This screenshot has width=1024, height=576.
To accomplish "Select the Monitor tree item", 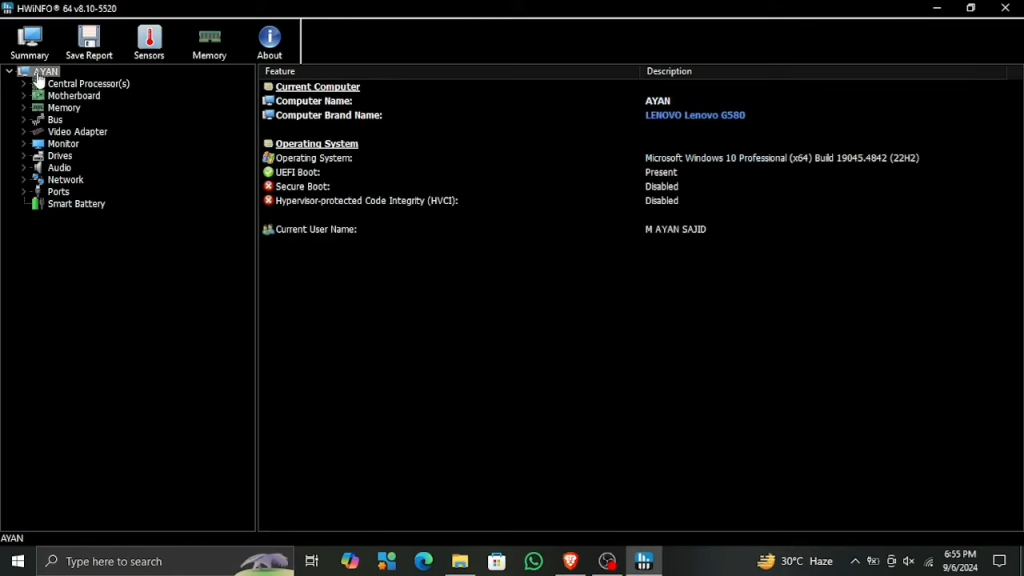I will click(63, 144).
